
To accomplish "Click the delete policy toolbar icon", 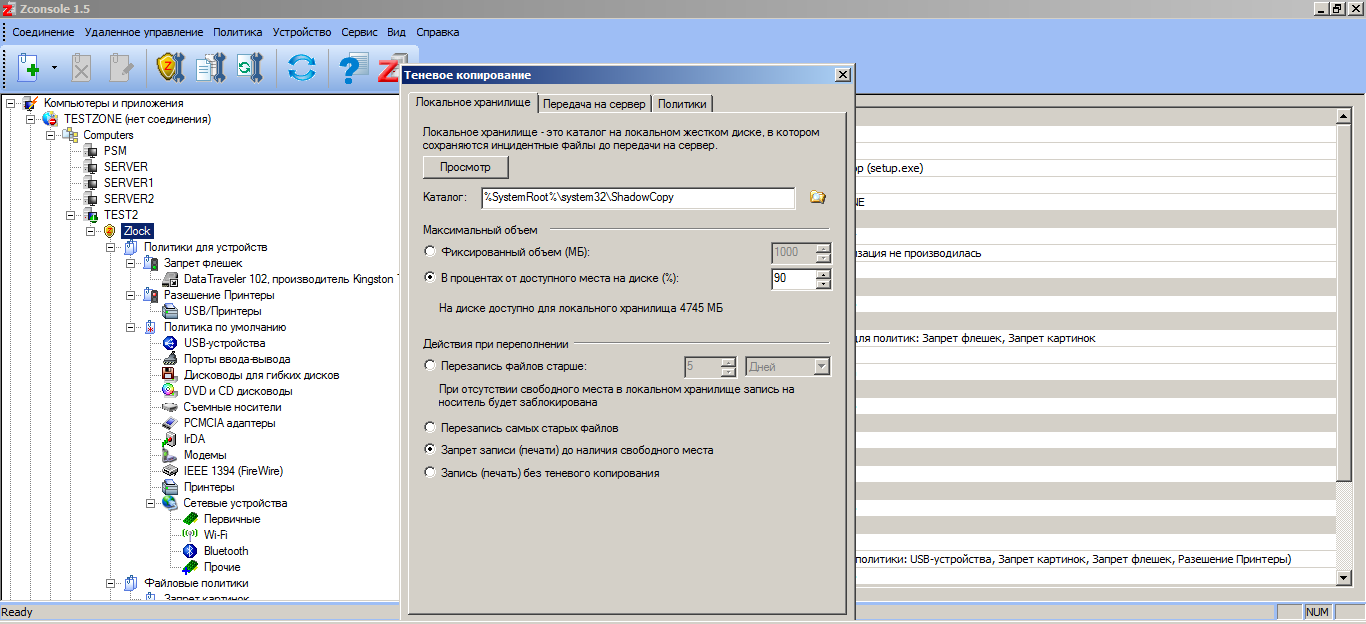I will (81, 68).
